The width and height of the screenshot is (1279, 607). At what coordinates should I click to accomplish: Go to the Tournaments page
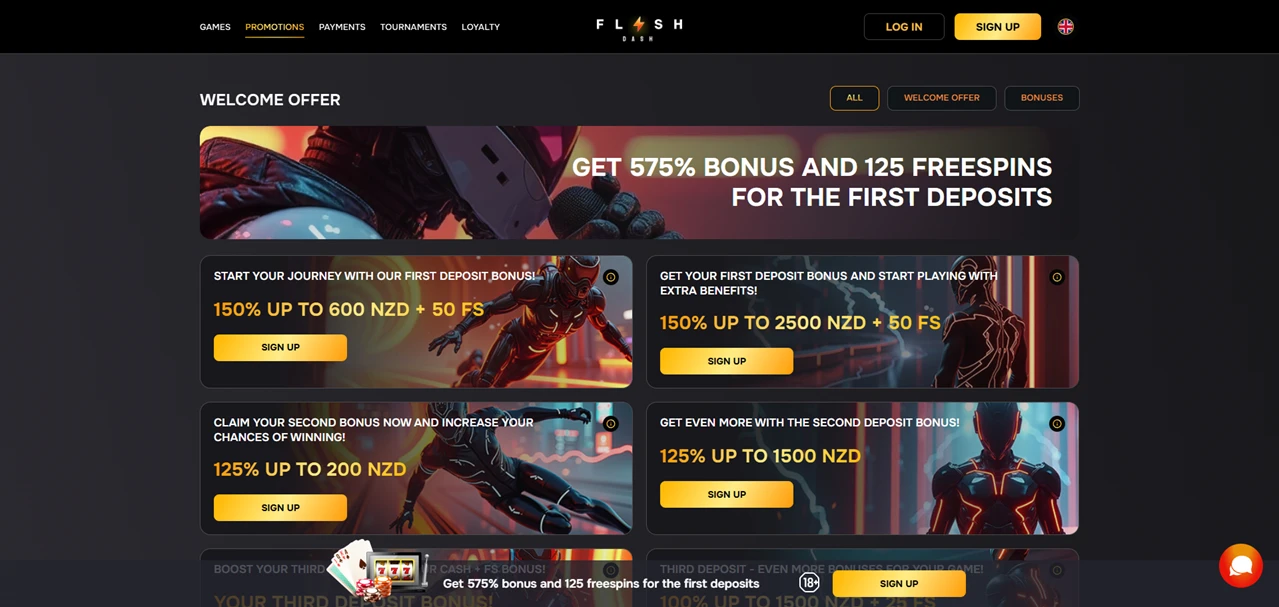tap(413, 27)
